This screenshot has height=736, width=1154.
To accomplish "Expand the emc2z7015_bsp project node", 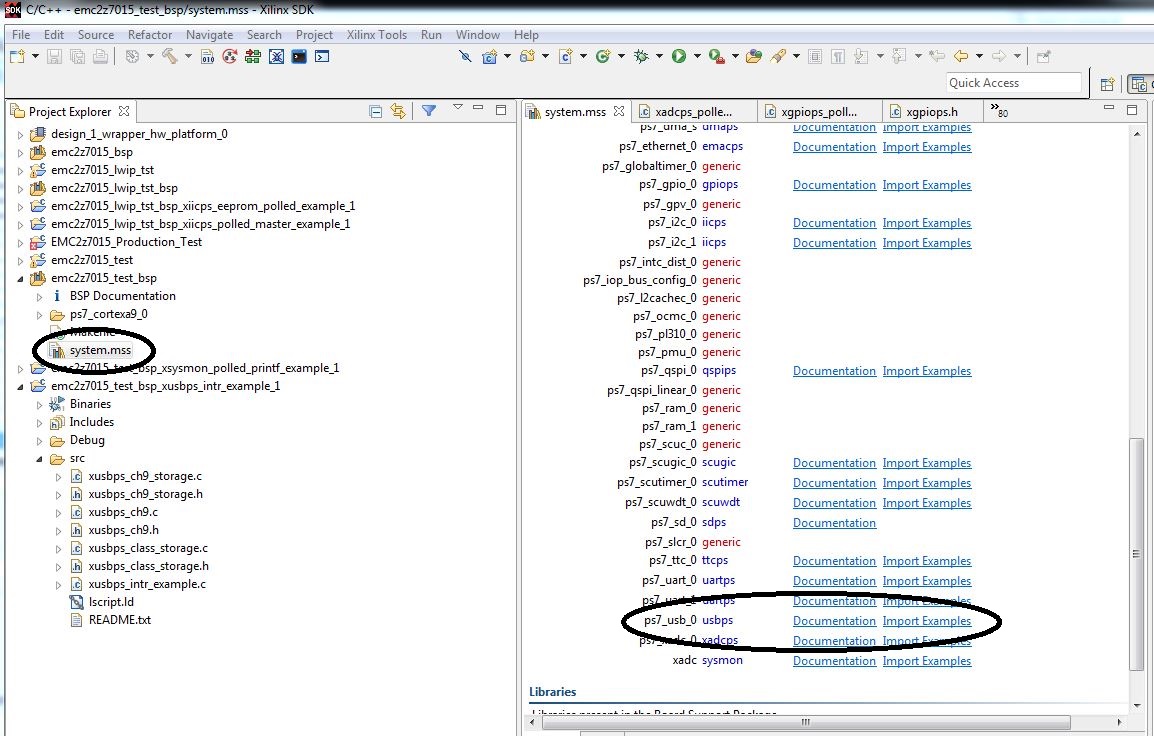I will tap(21, 152).
